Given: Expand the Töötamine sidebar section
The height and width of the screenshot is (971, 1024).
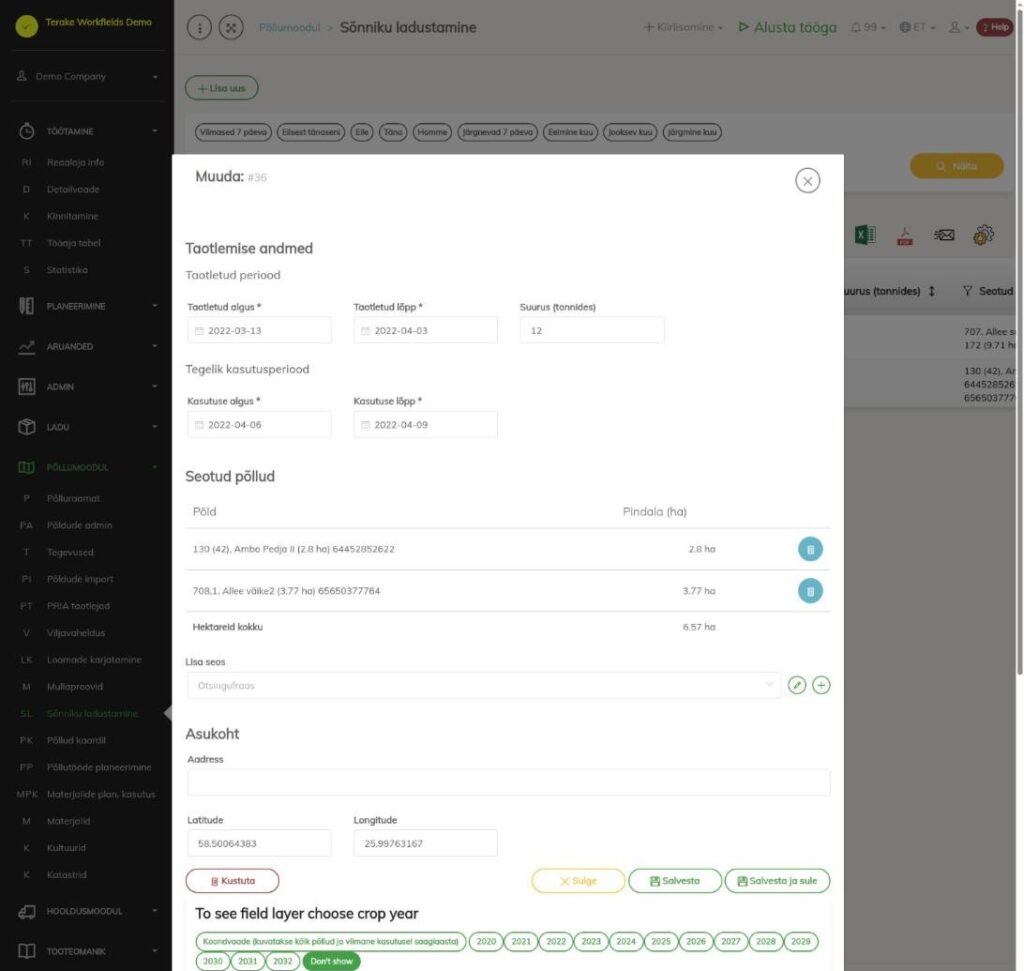Looking at the screenshot, I should pos(88,131).
